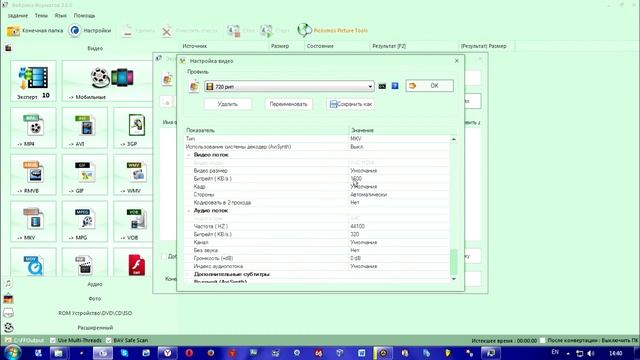Open the 720 рип profile dropdown
640x360 pixels.
pyautogui.click(x=289, y=87)
